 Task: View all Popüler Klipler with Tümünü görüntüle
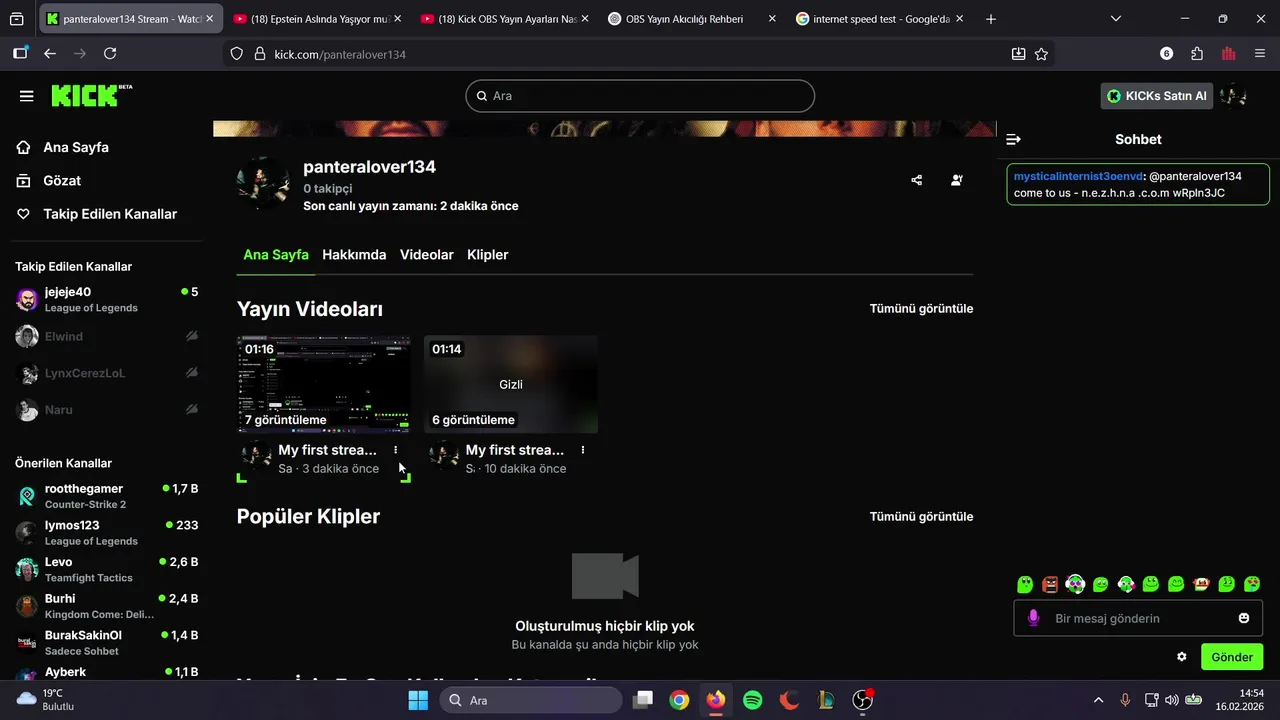click(921, 517)
